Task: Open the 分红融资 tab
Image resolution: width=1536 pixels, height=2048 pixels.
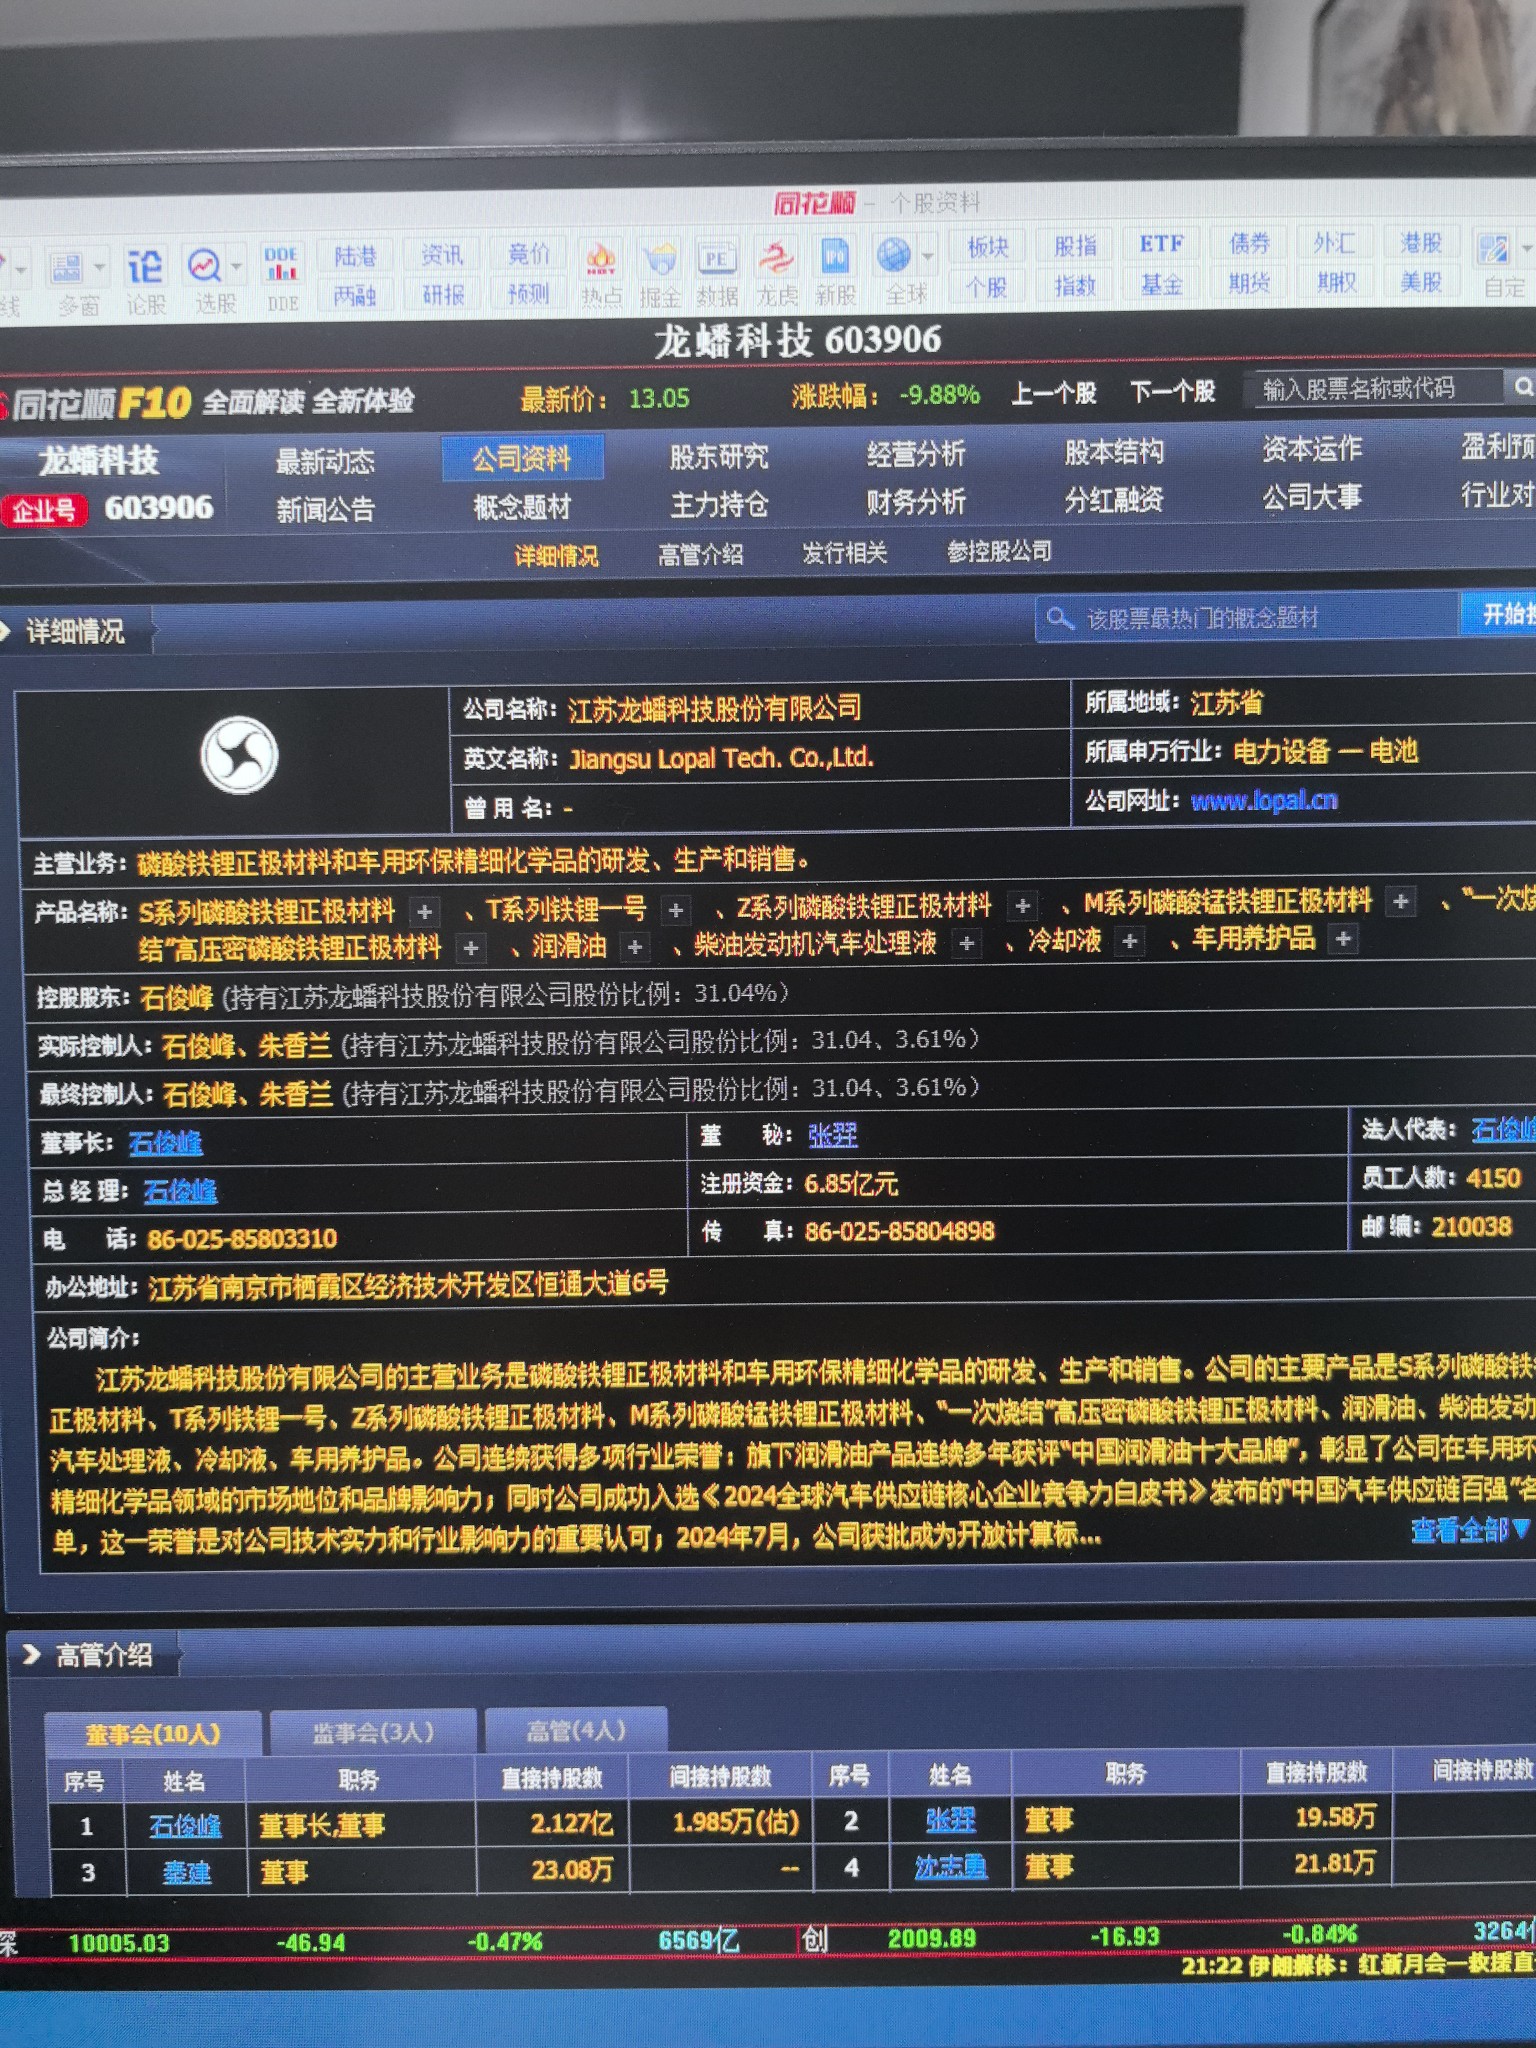Action: (1114, 499)
